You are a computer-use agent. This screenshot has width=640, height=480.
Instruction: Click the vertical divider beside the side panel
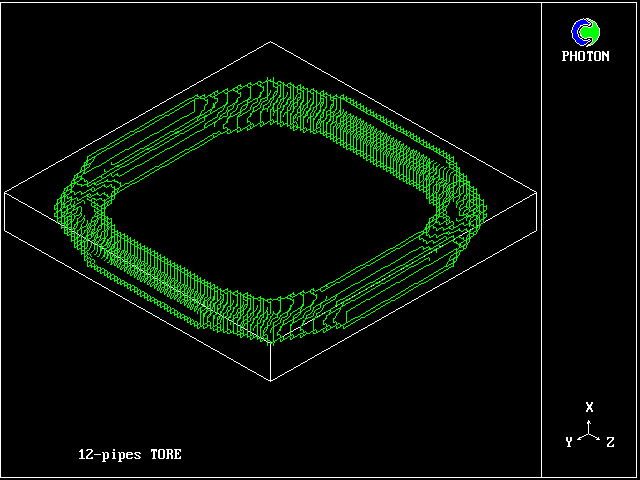coord(542,240)
